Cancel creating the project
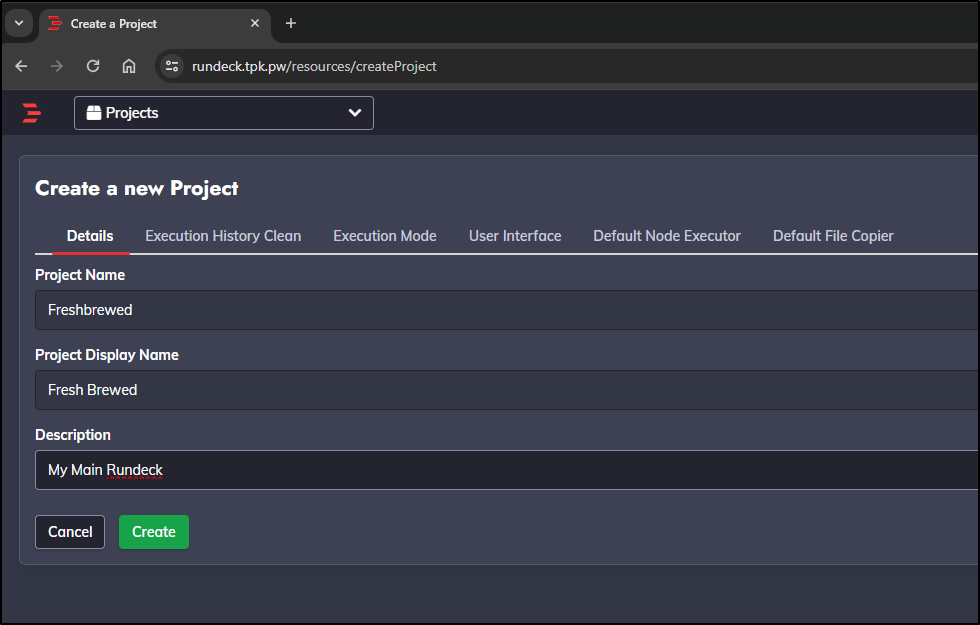The height and width of the screenshot is (625, 980). (x=70, y=532)
